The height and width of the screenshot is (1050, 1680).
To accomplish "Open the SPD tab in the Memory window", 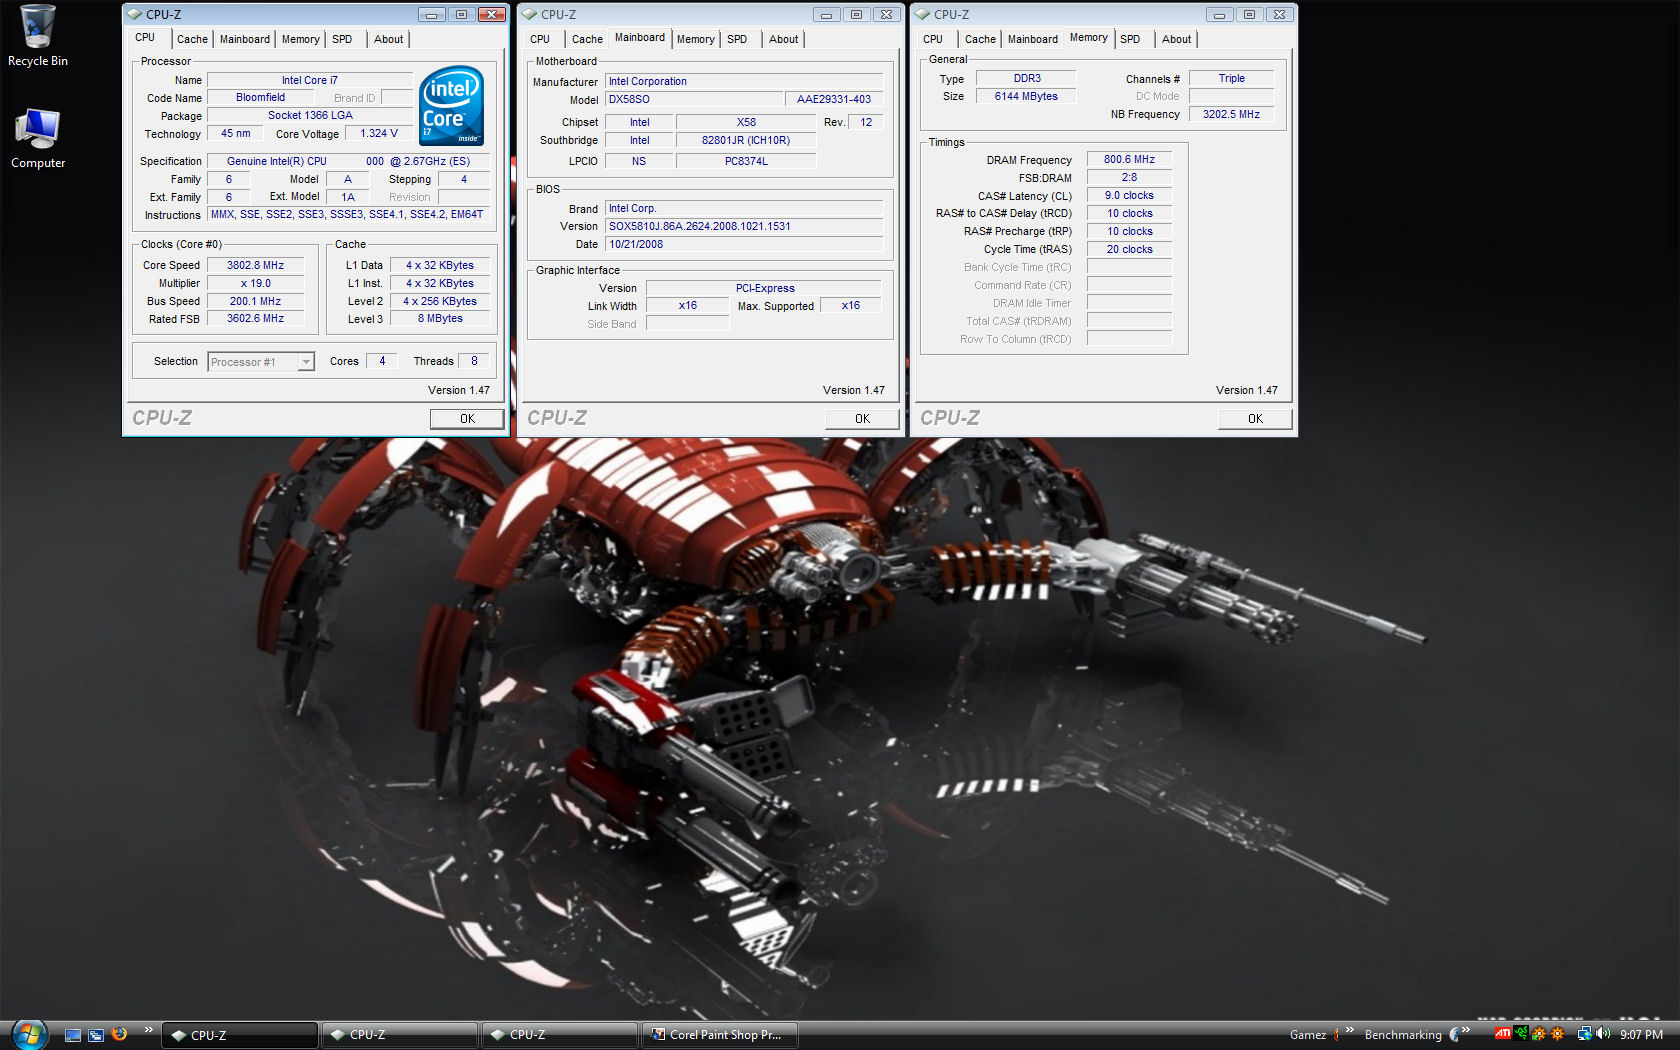I will point(1130,39).
